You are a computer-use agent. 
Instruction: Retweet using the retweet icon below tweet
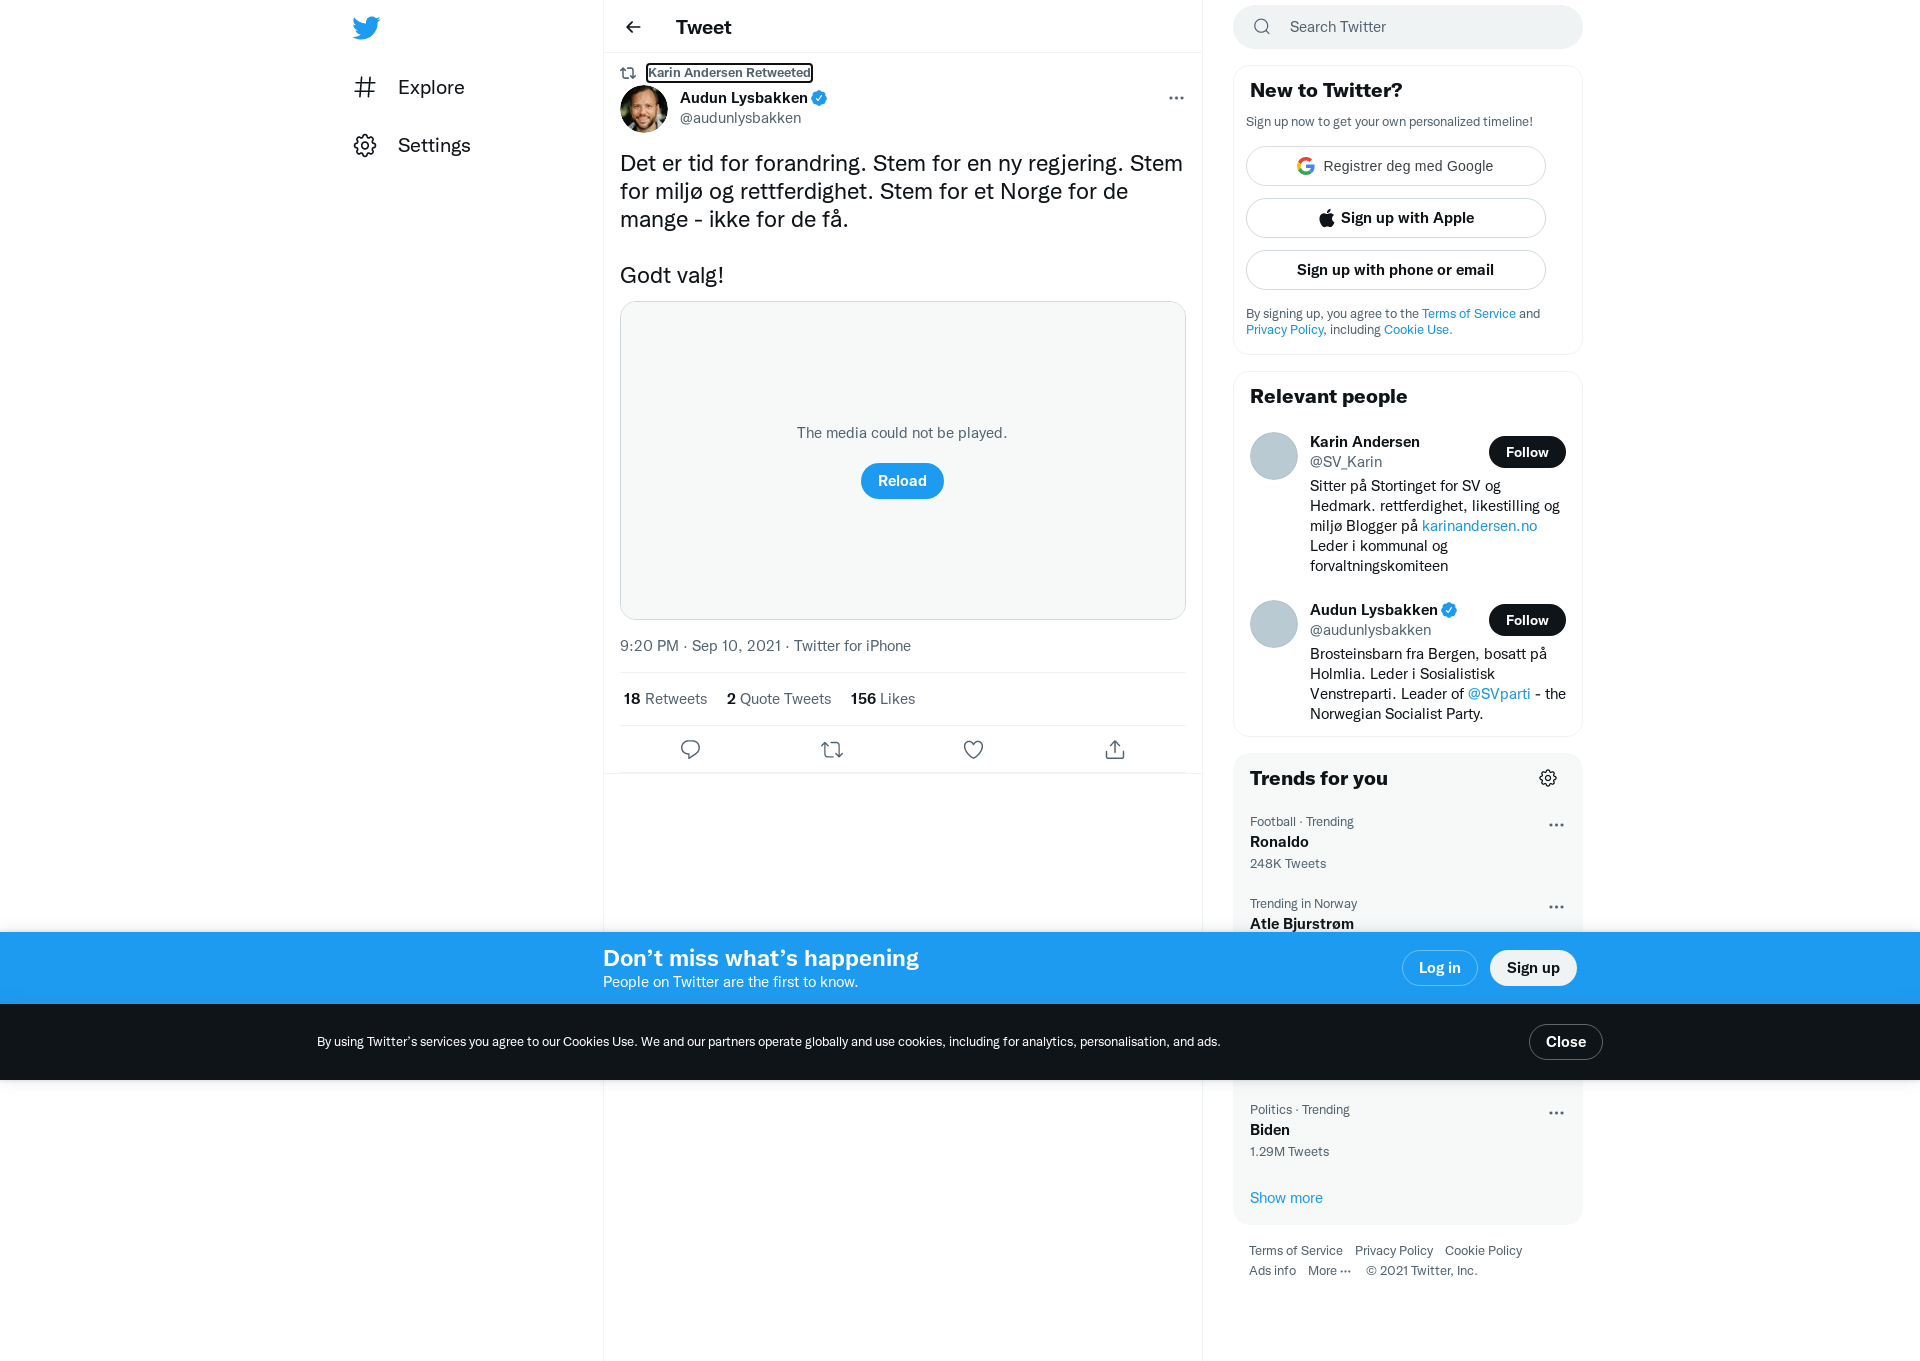coord(832,749)
